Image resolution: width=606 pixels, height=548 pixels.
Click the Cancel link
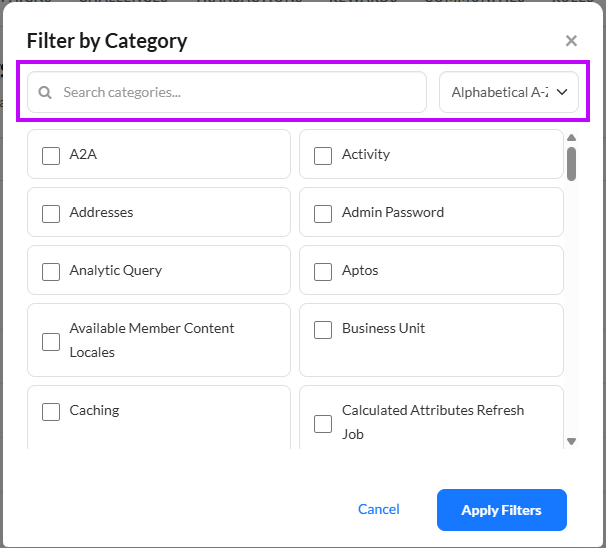pyautogui.click(x=379, y=510)
